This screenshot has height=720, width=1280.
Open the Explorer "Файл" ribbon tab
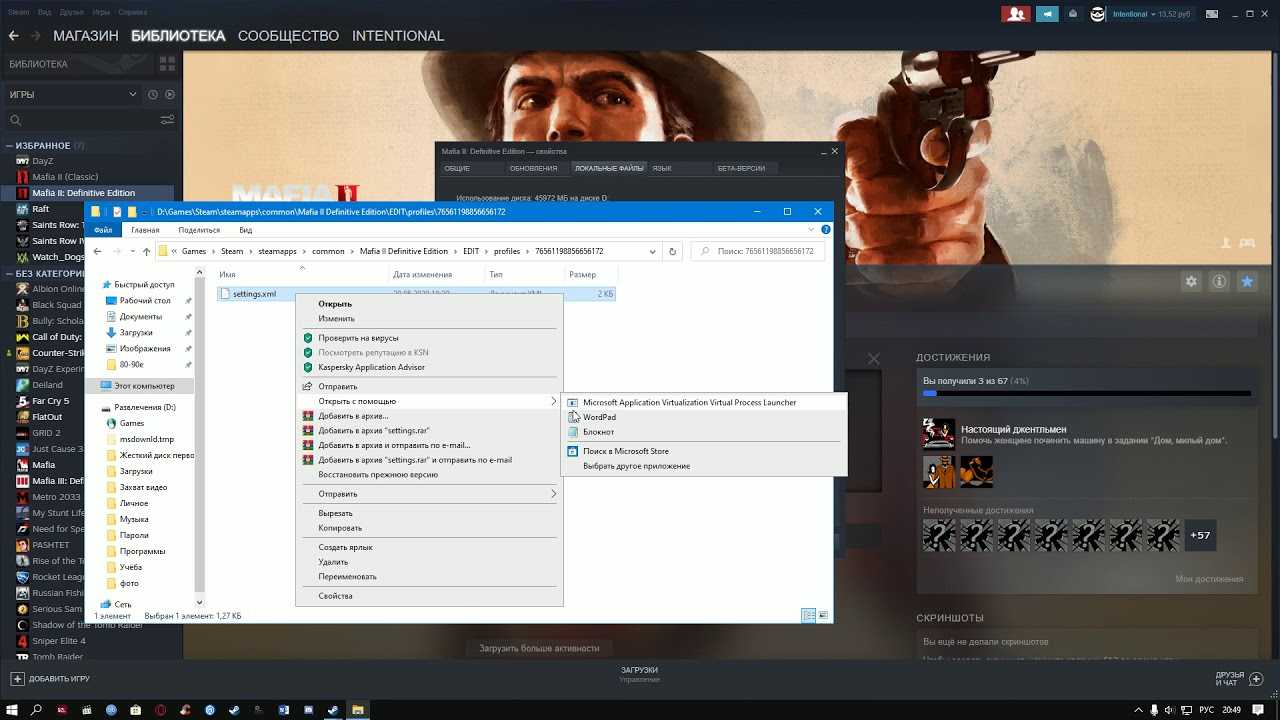[x=103, y=230]
